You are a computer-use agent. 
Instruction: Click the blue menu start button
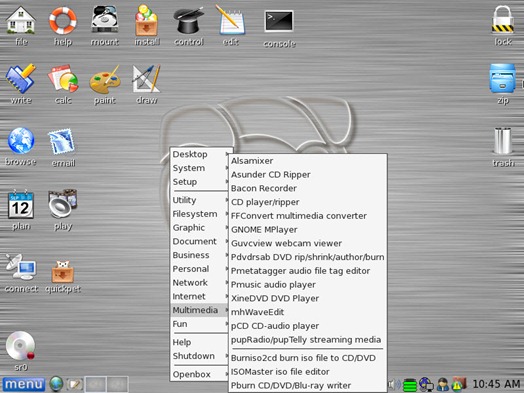(23, 384)
